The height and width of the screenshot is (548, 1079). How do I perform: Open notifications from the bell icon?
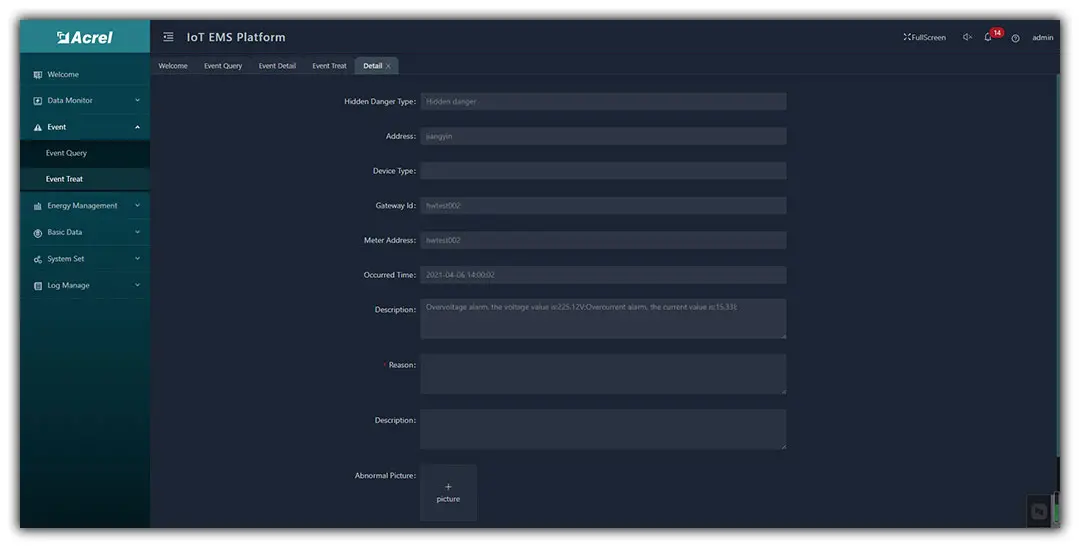pyautogui.click(x=988, y=38)
